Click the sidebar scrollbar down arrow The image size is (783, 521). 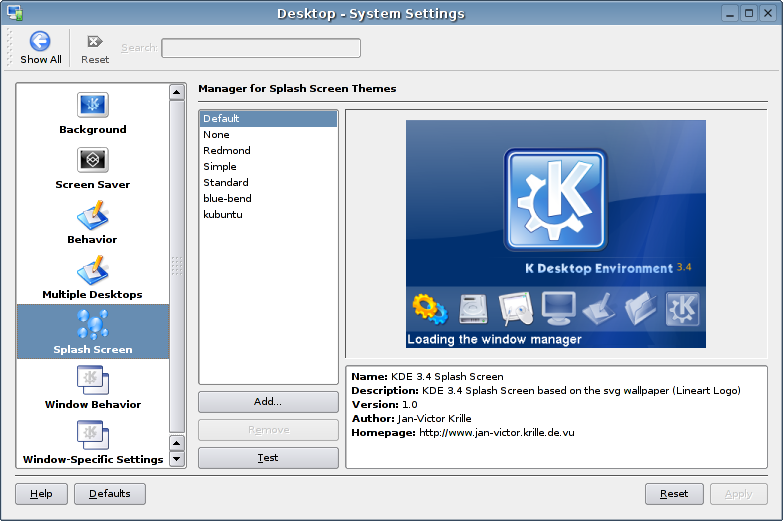[x=177, y=459]
